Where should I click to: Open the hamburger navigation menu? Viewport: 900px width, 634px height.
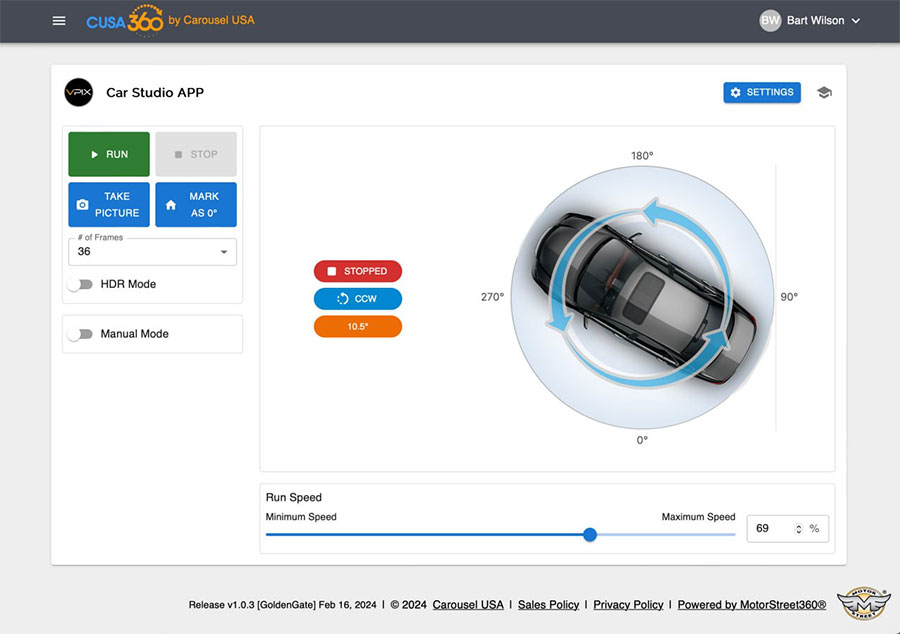(x=59, y=21)
